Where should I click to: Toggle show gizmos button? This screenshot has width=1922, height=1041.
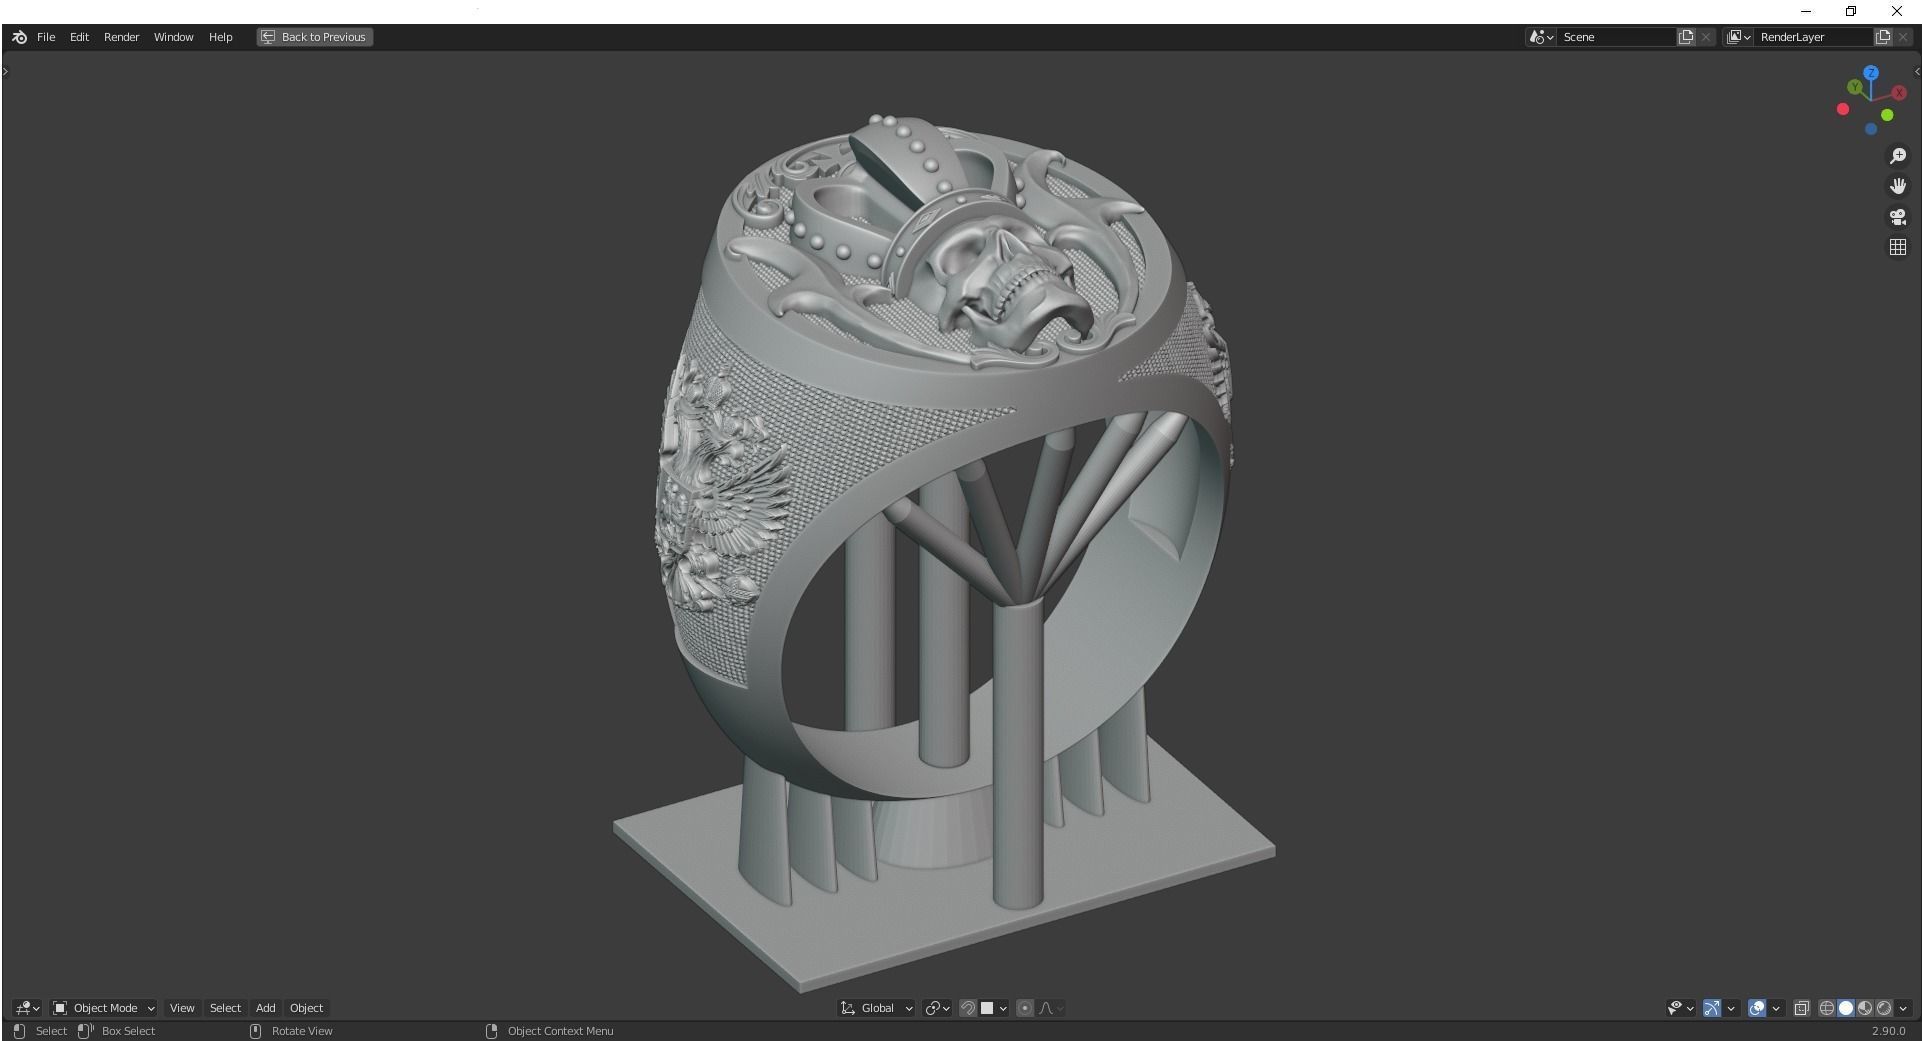(x=1712, y=1008)
